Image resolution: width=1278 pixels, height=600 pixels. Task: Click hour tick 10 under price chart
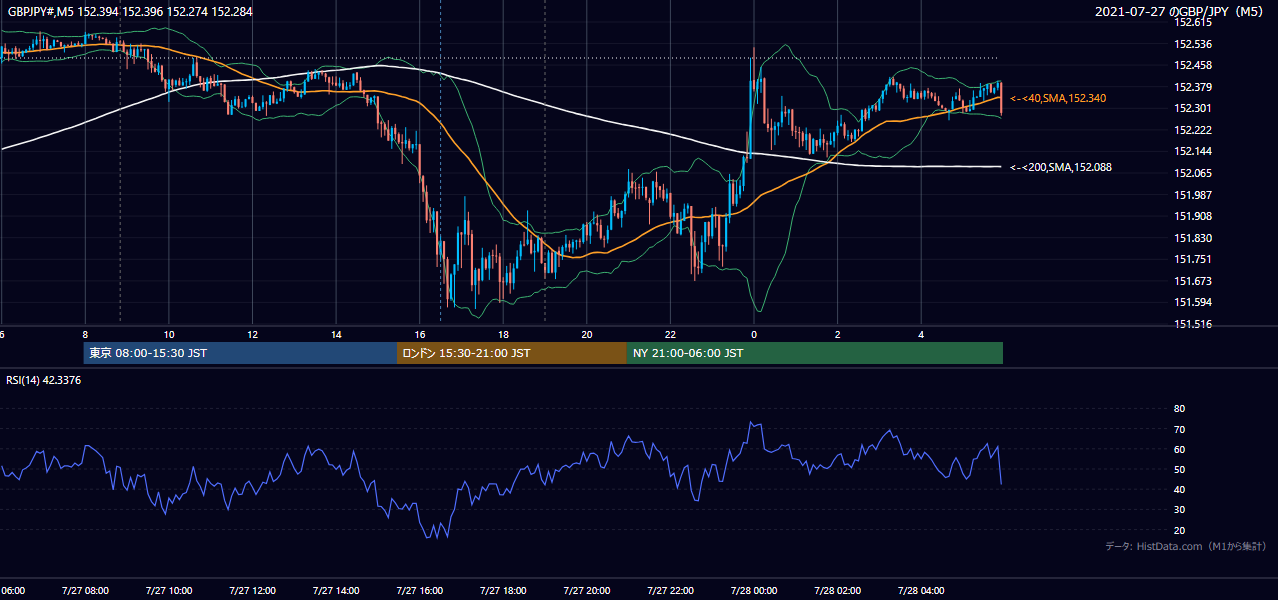pos(169,335)
